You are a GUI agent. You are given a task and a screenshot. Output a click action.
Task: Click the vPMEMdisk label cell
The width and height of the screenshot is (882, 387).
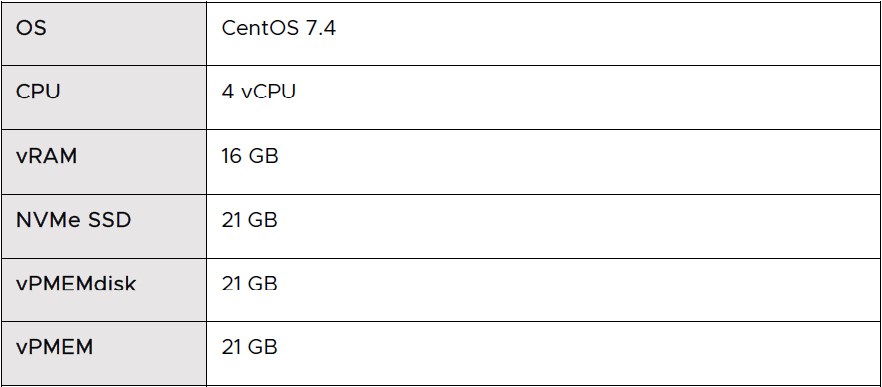pyautogui.click(x=104, y=290)
